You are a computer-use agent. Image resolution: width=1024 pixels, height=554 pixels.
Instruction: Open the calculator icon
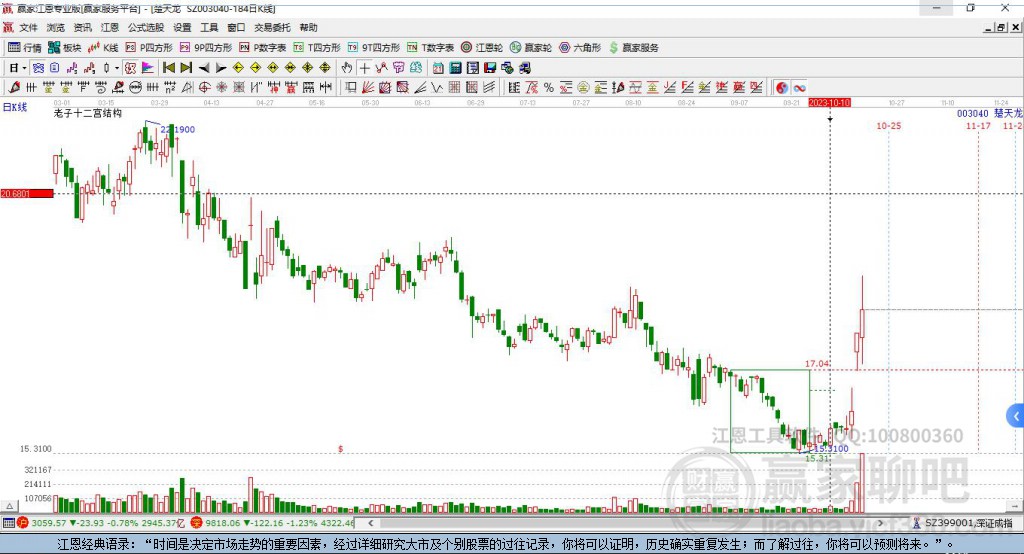(456, 68)
